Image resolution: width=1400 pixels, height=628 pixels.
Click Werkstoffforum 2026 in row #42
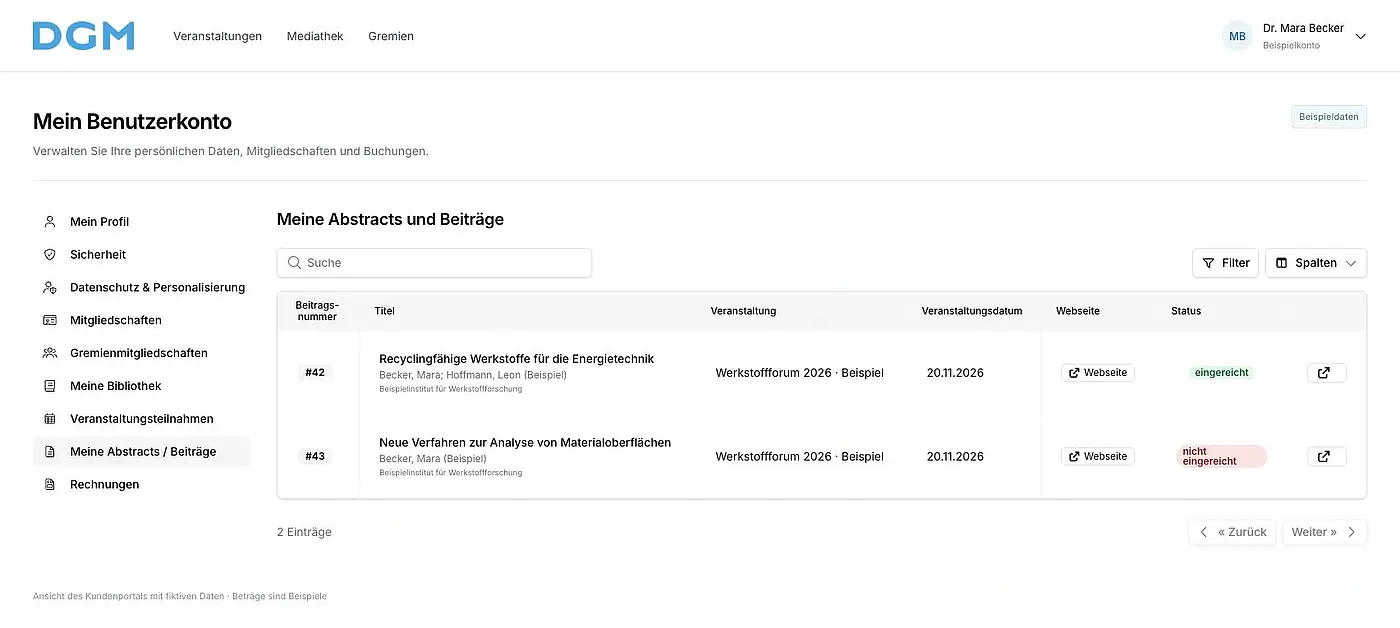pos(799,373)
